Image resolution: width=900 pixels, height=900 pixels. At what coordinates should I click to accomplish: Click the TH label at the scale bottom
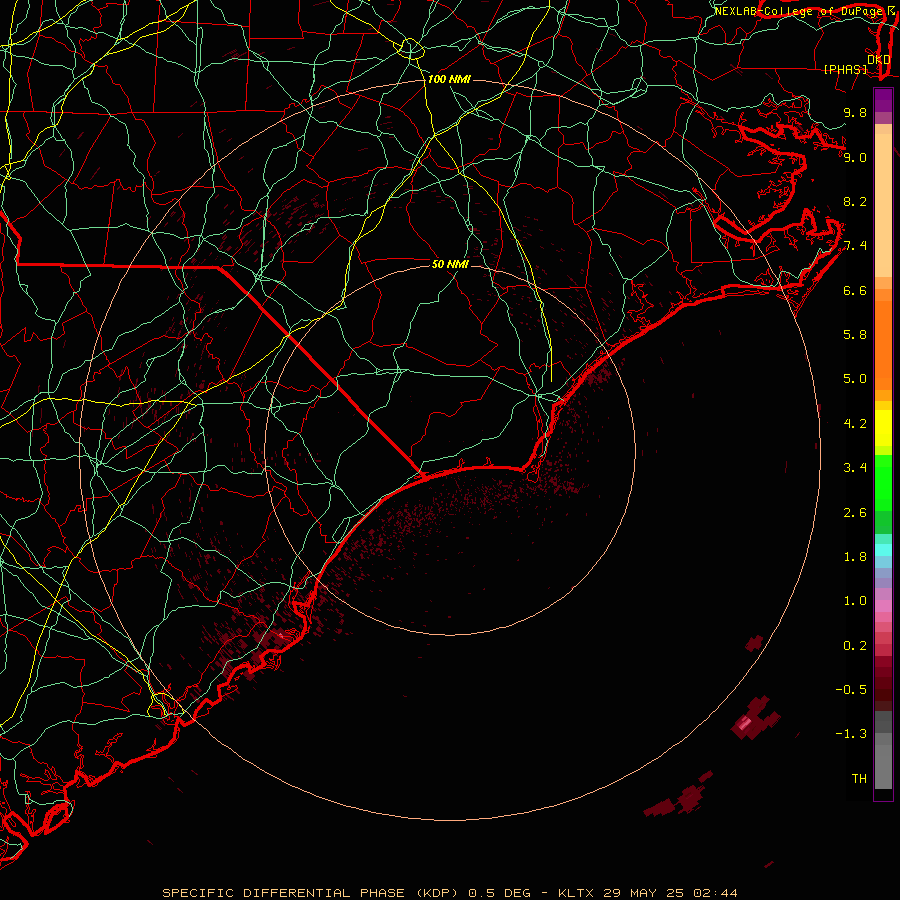pos(859,779)
